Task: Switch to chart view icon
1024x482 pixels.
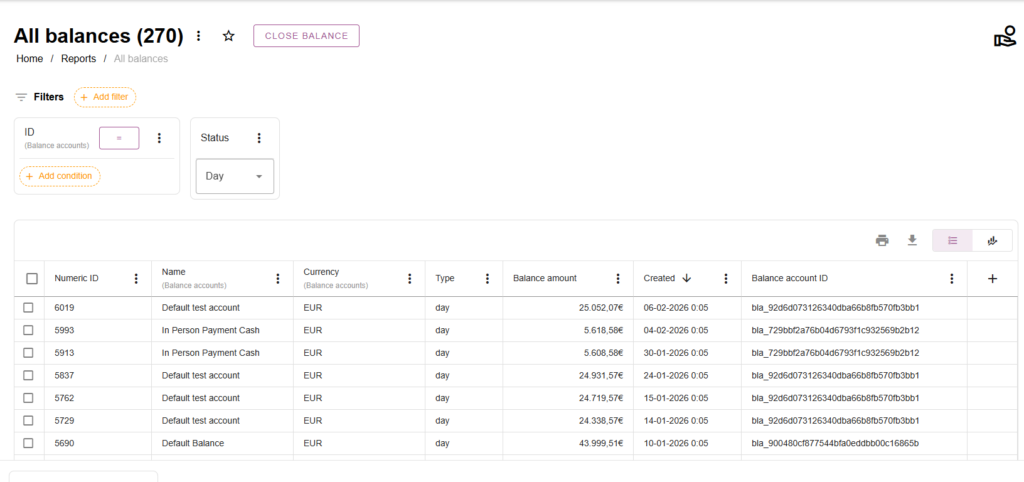Action: click(992, 240)
